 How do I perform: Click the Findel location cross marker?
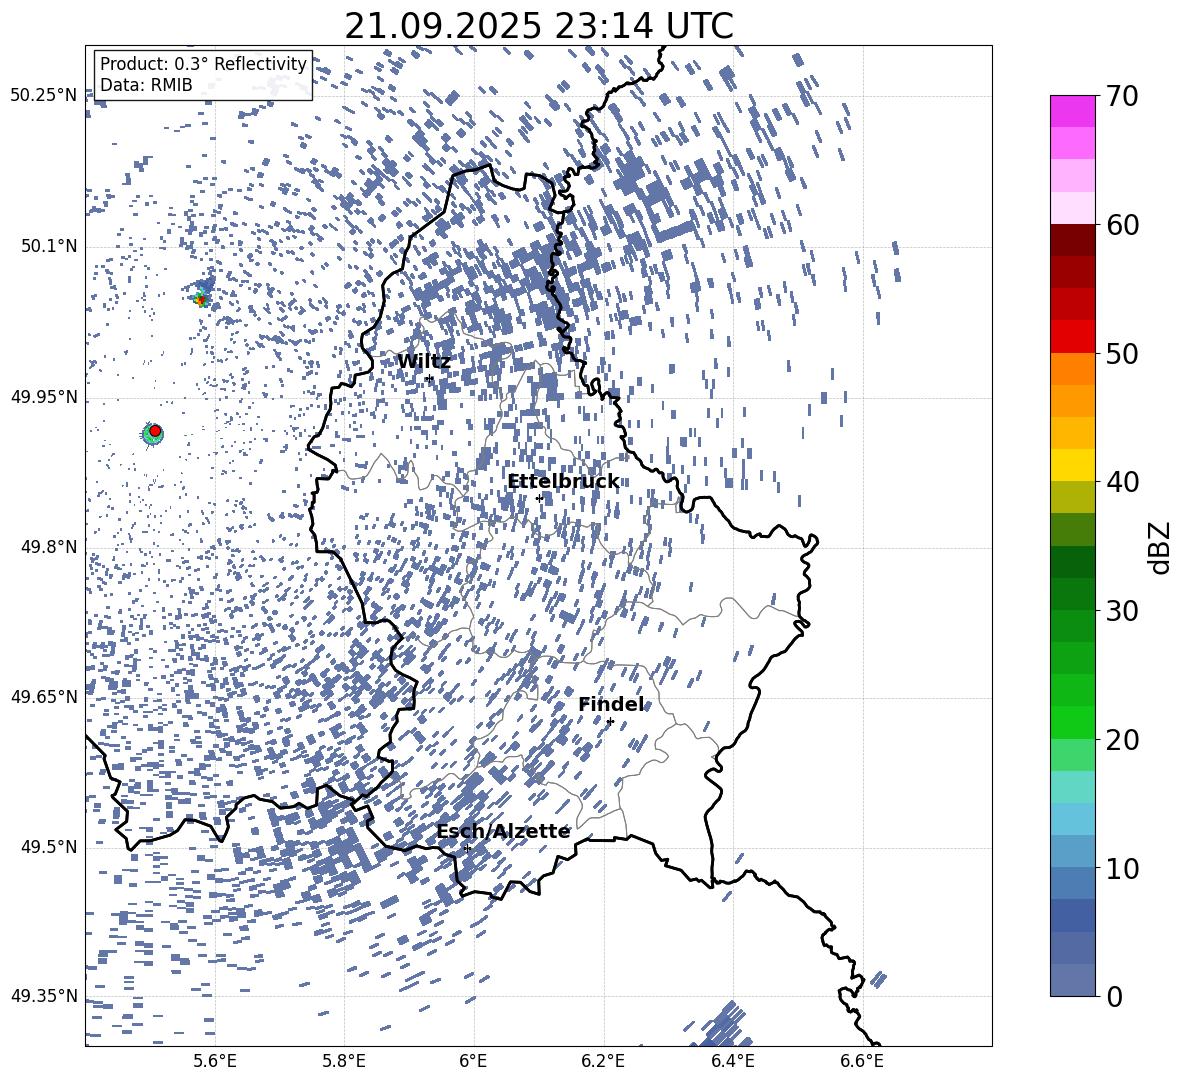tap(610, 721)
